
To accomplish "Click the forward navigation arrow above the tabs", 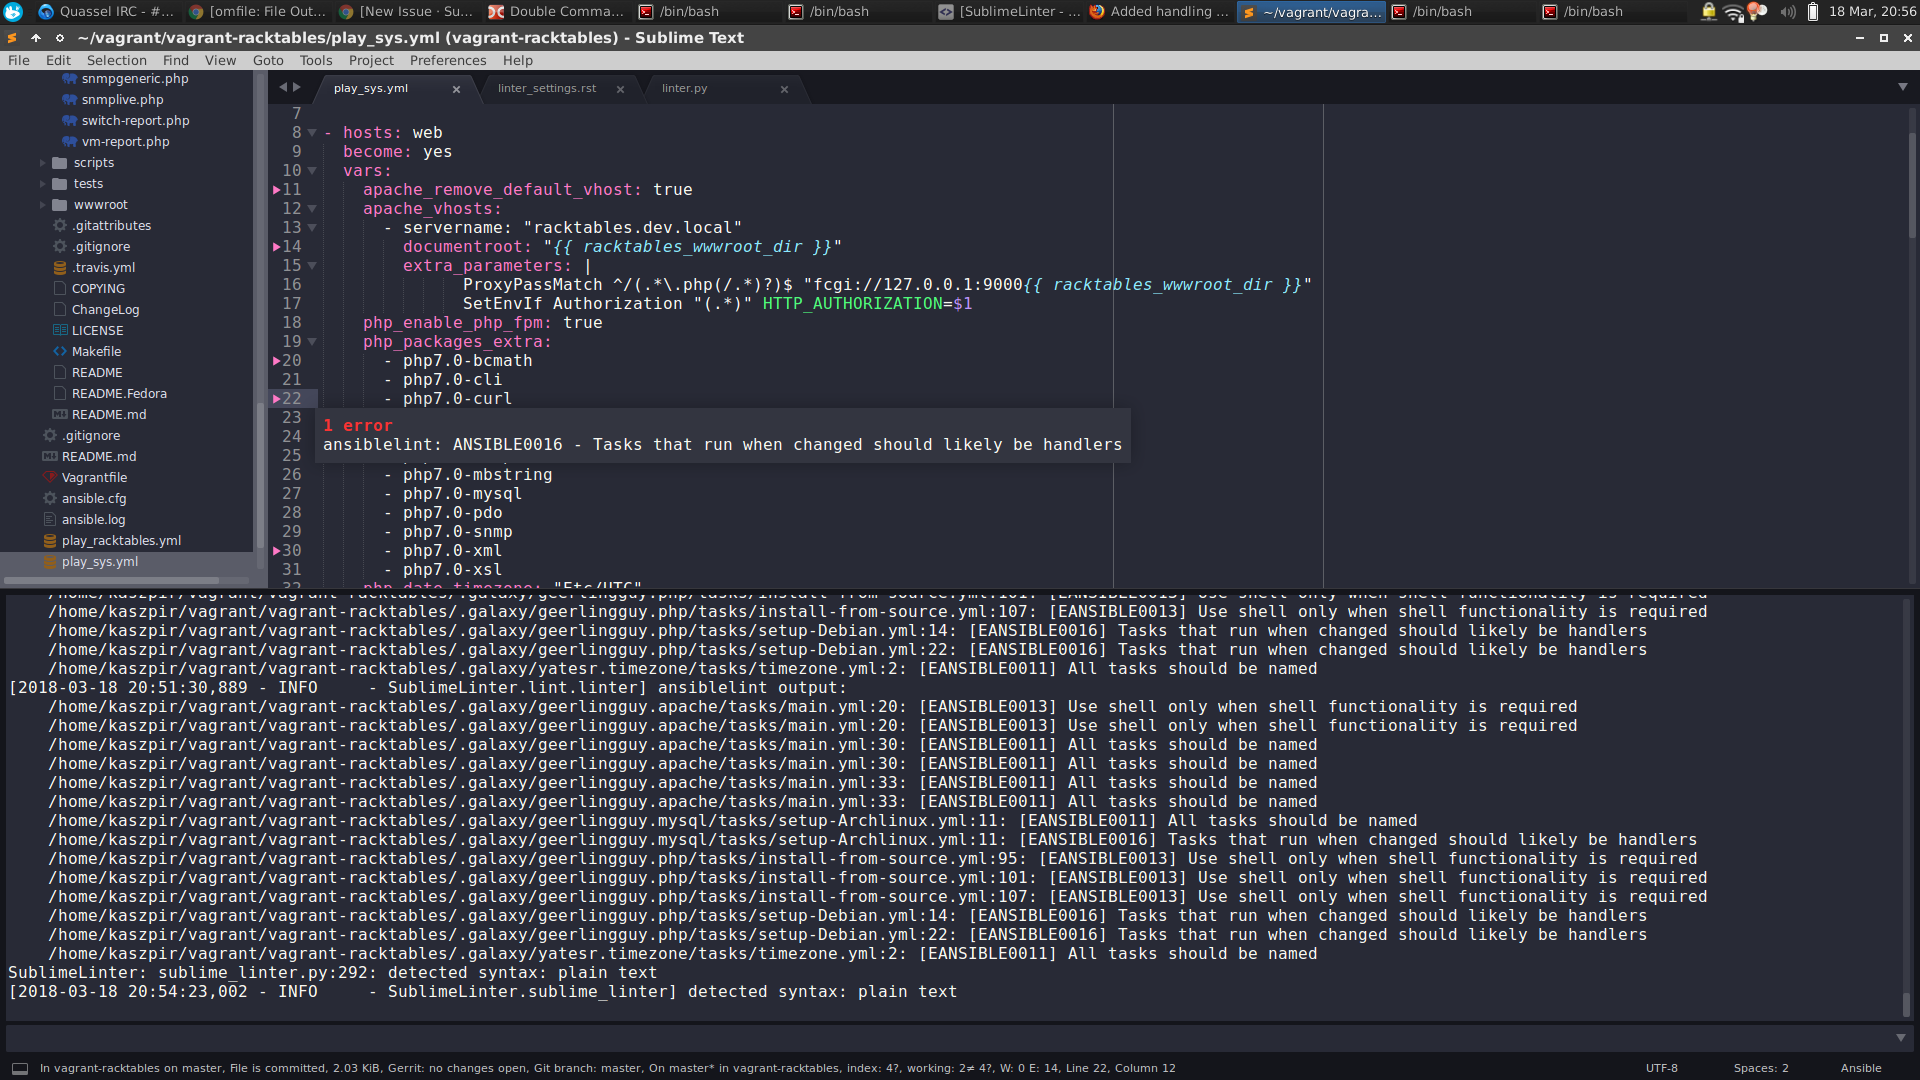I will coord(297,87).
